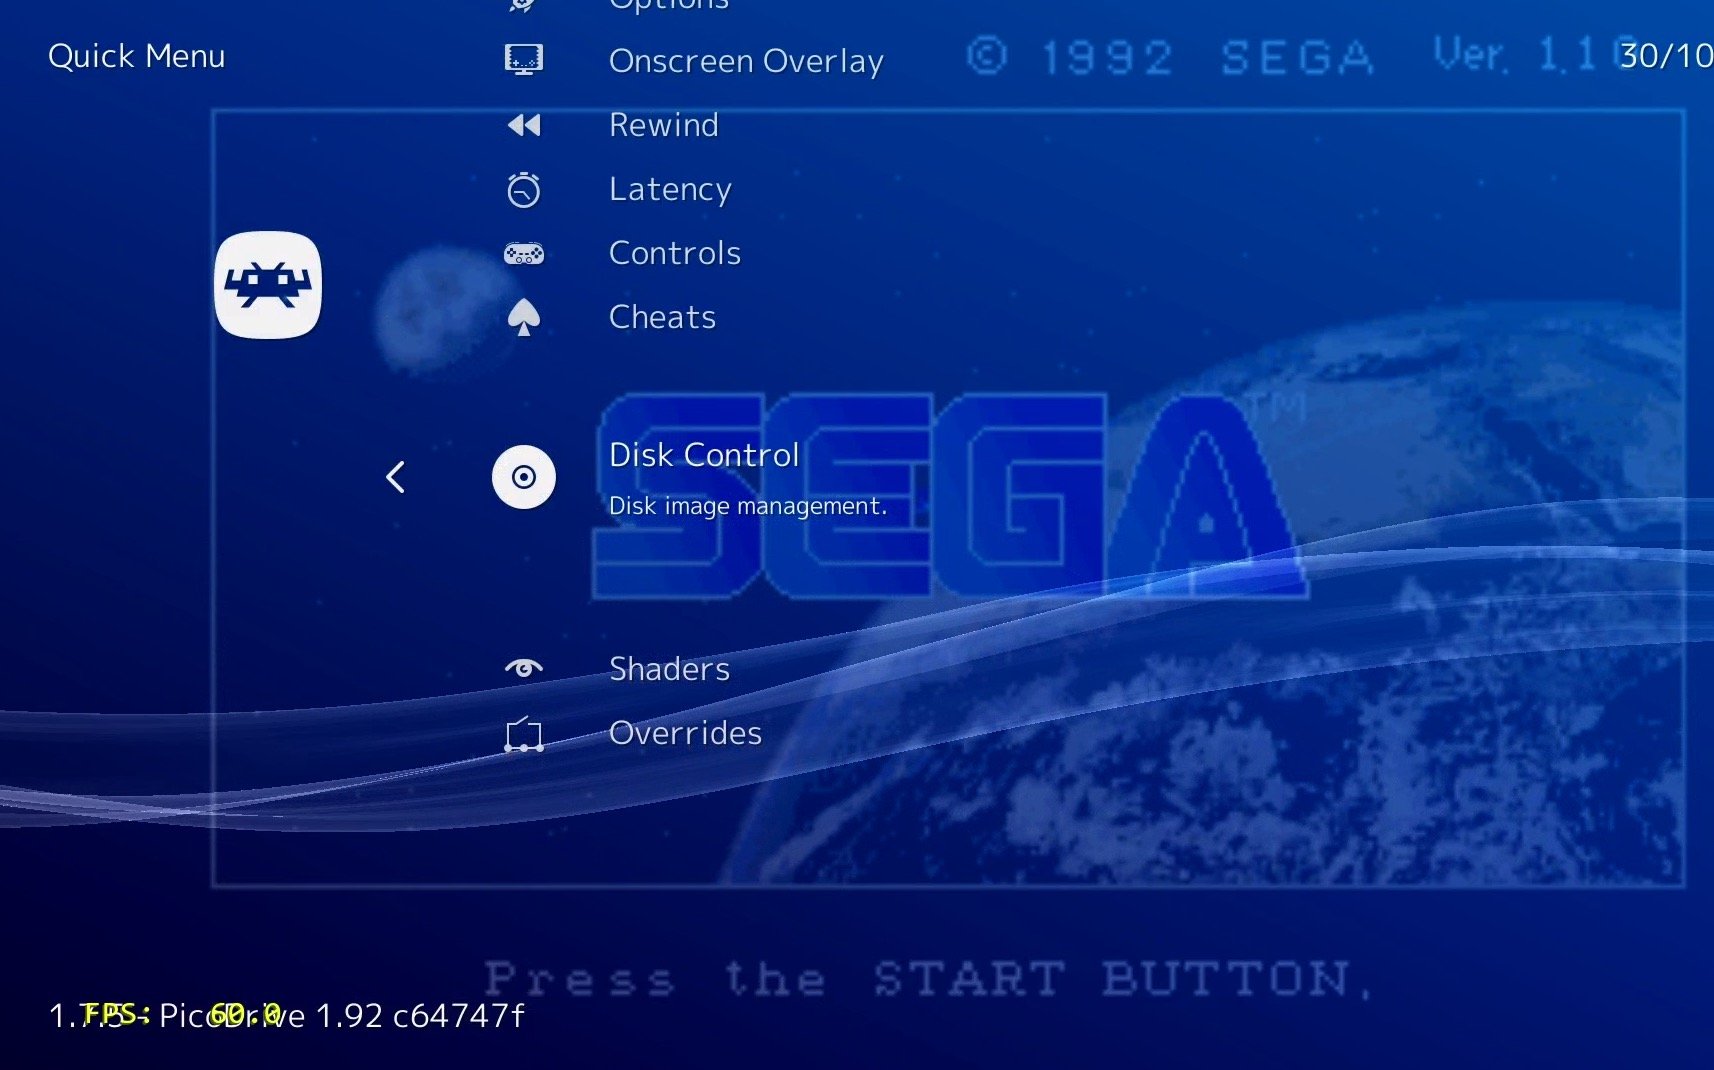Click the partially visible Options entry
The width and height of the screenshot is (1714, 1070).
[669, 5]
